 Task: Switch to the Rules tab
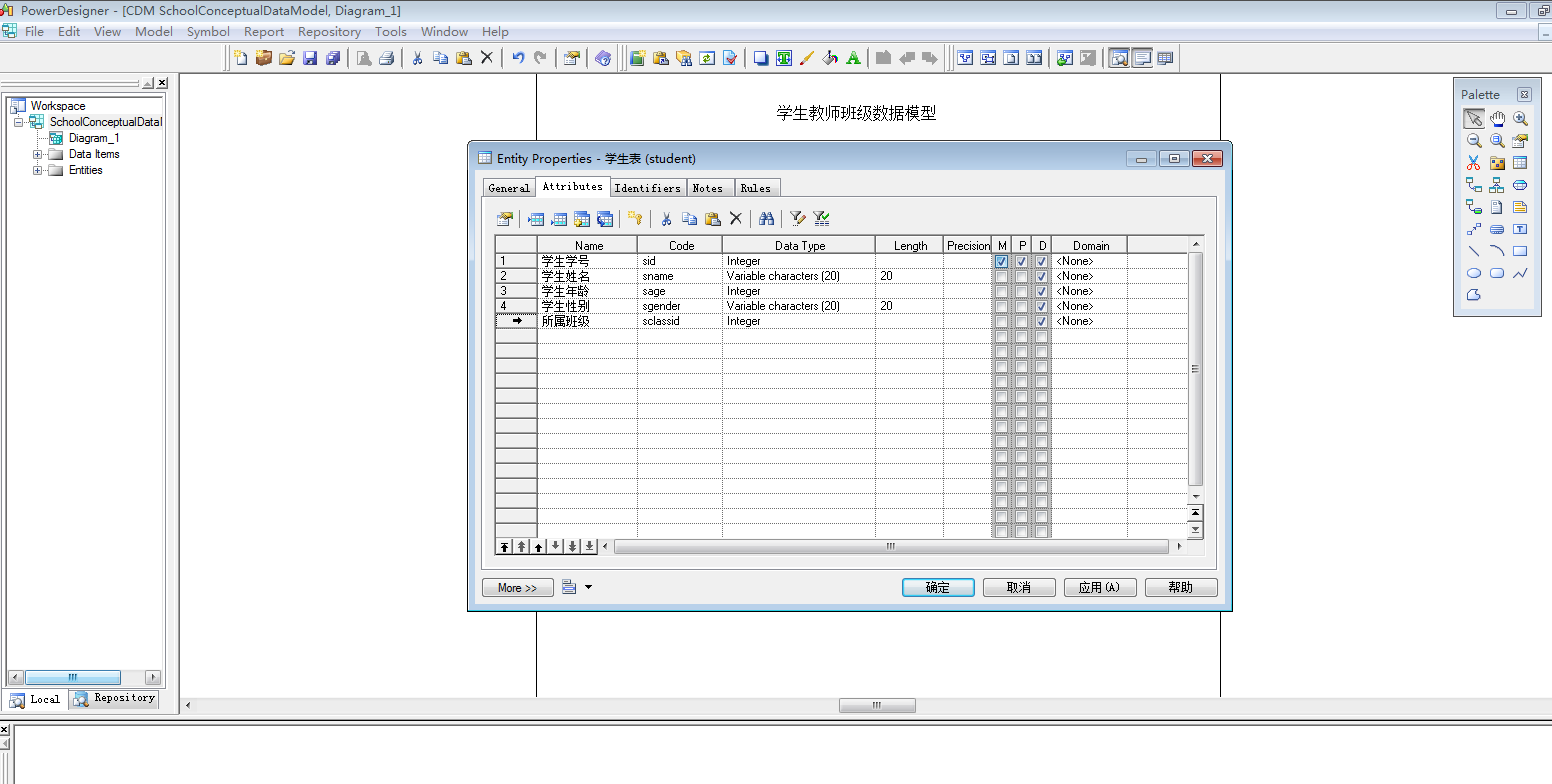tap(755, 187)
